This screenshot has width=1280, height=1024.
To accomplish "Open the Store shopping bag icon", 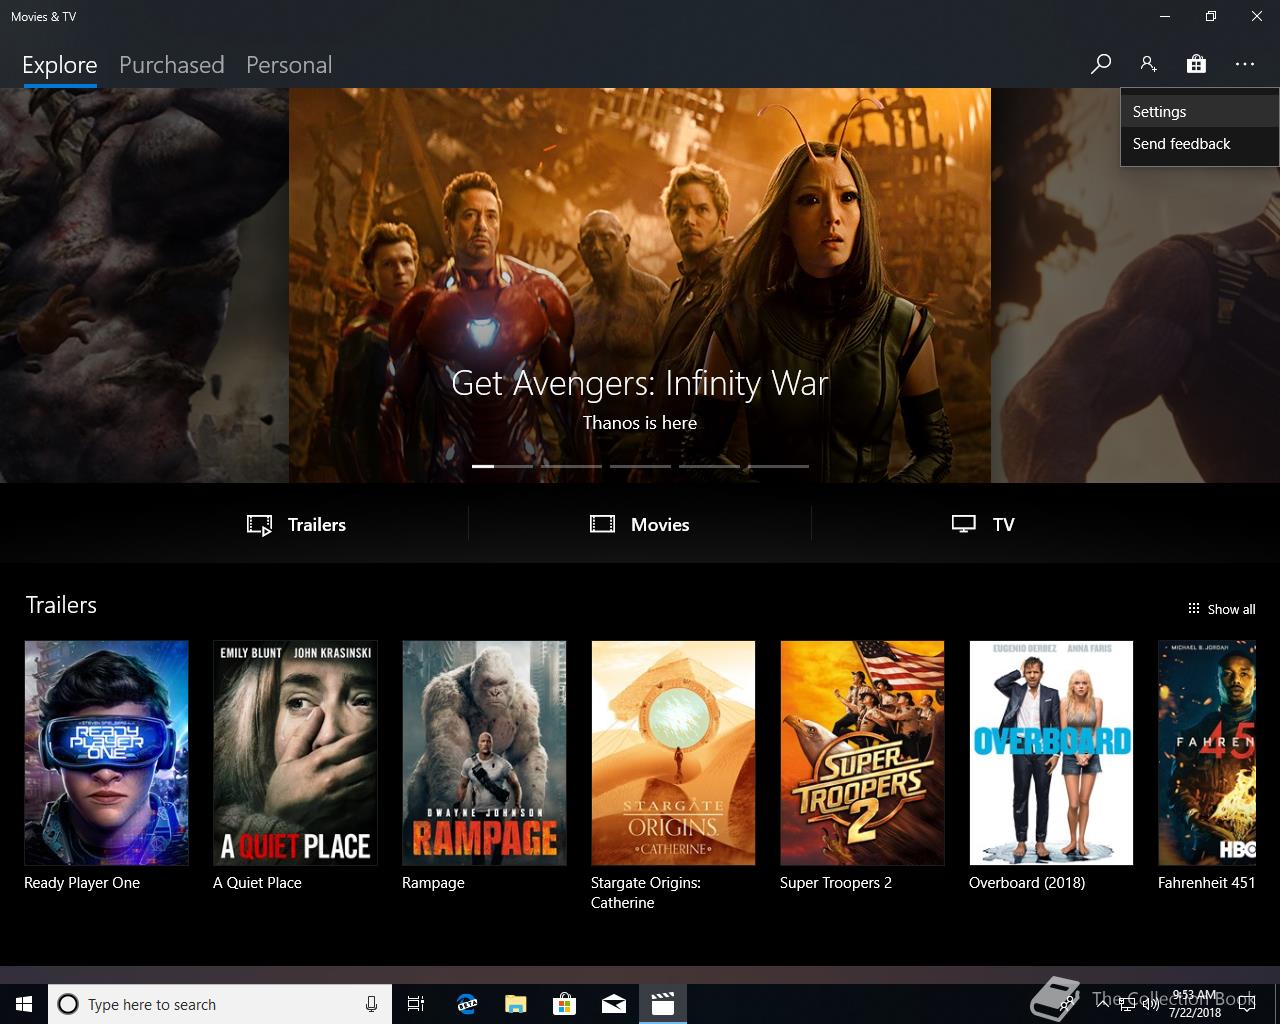I will 1196,64.
